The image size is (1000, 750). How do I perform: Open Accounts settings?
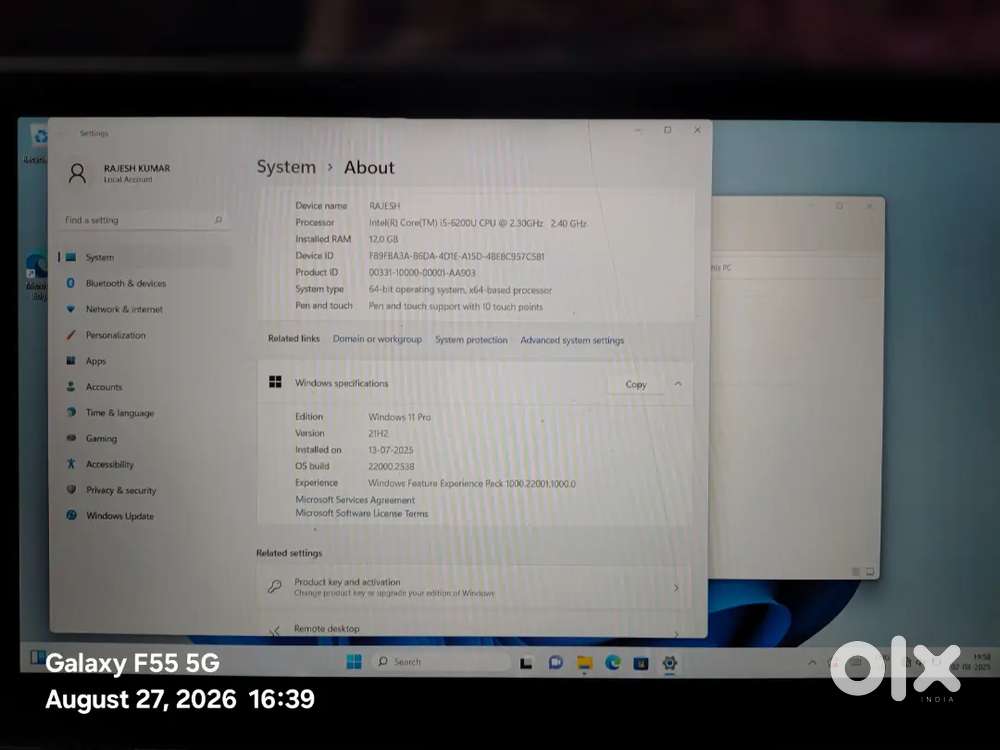pos(144,386)
